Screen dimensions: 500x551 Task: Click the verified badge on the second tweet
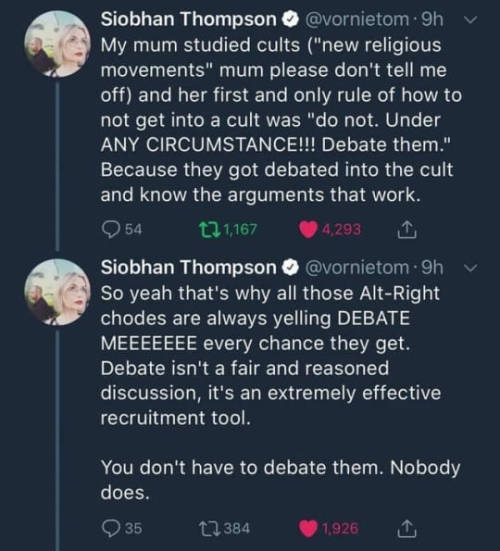click(x=291, y=268)
